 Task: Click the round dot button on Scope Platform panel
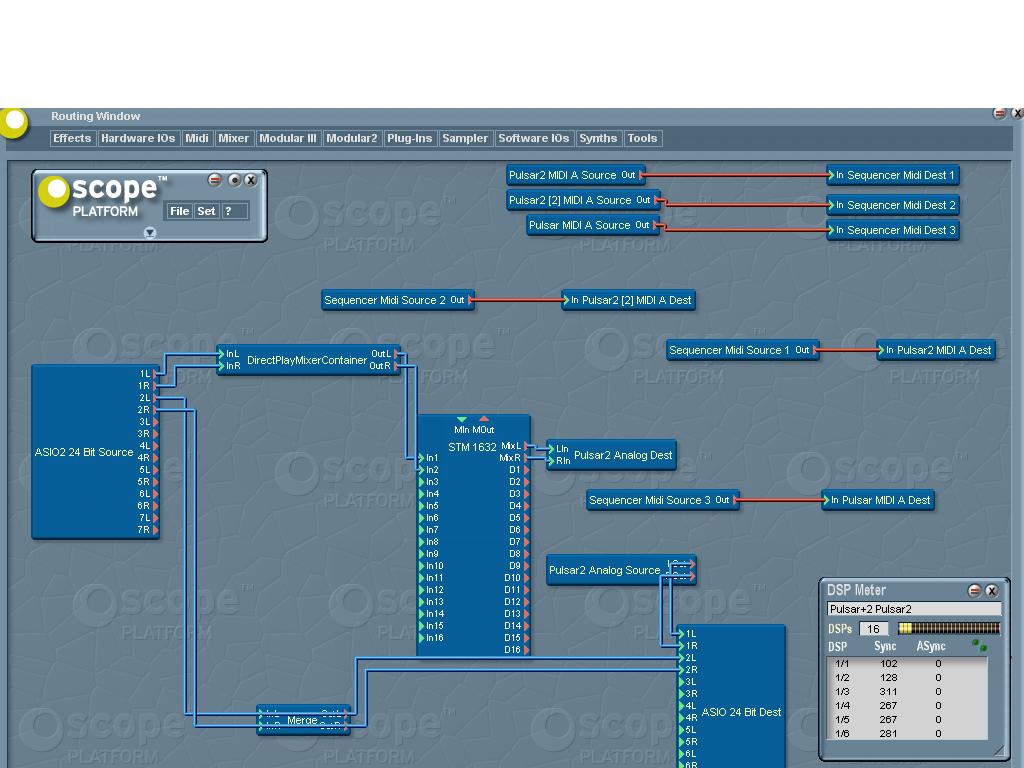click(234, 180)
